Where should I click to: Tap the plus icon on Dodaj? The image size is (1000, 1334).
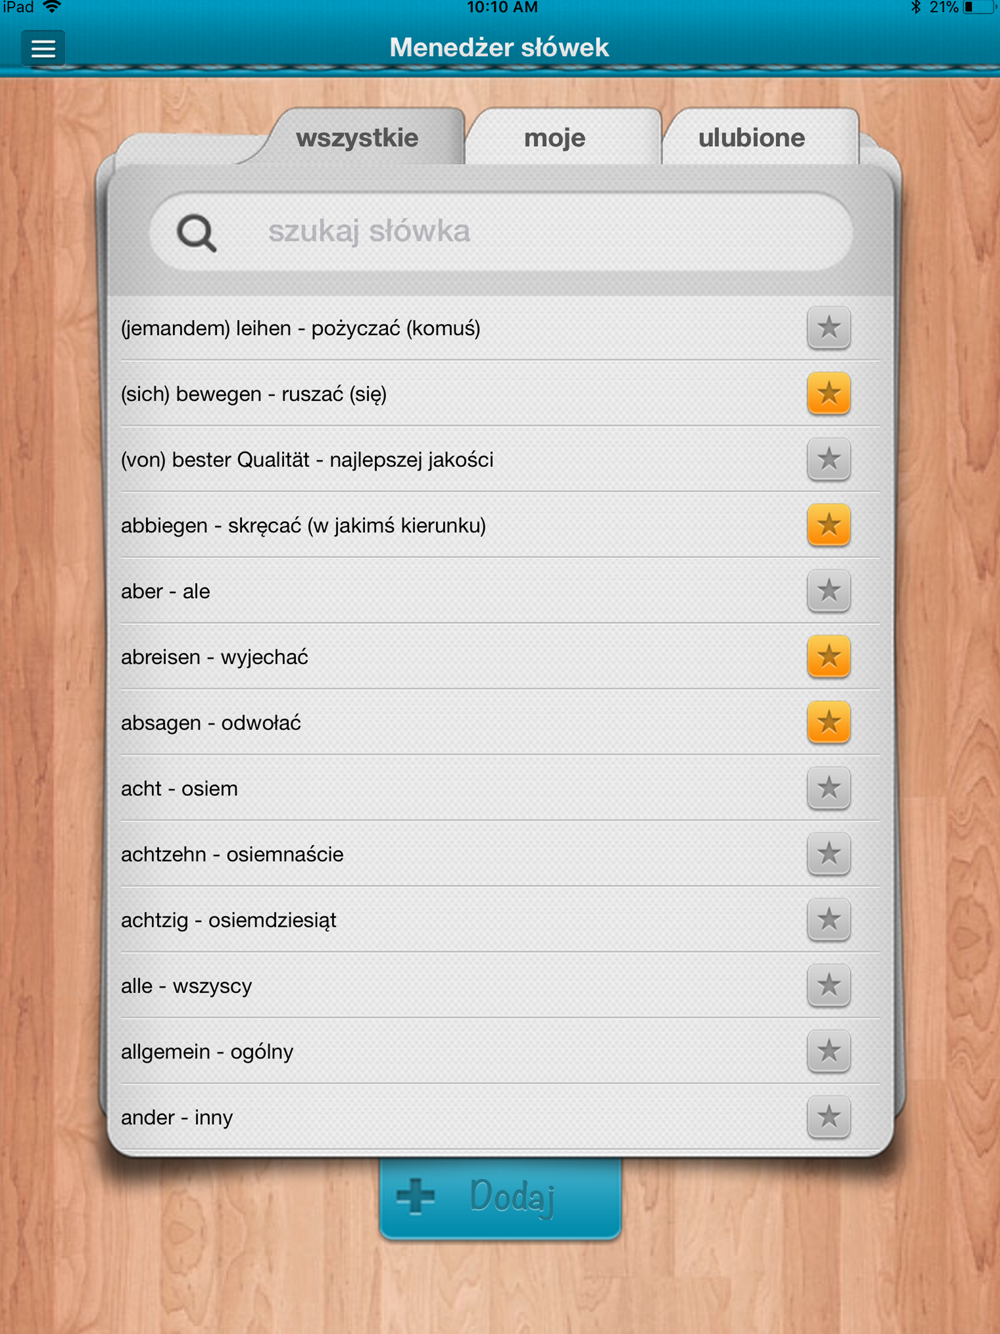[416, 1195]
